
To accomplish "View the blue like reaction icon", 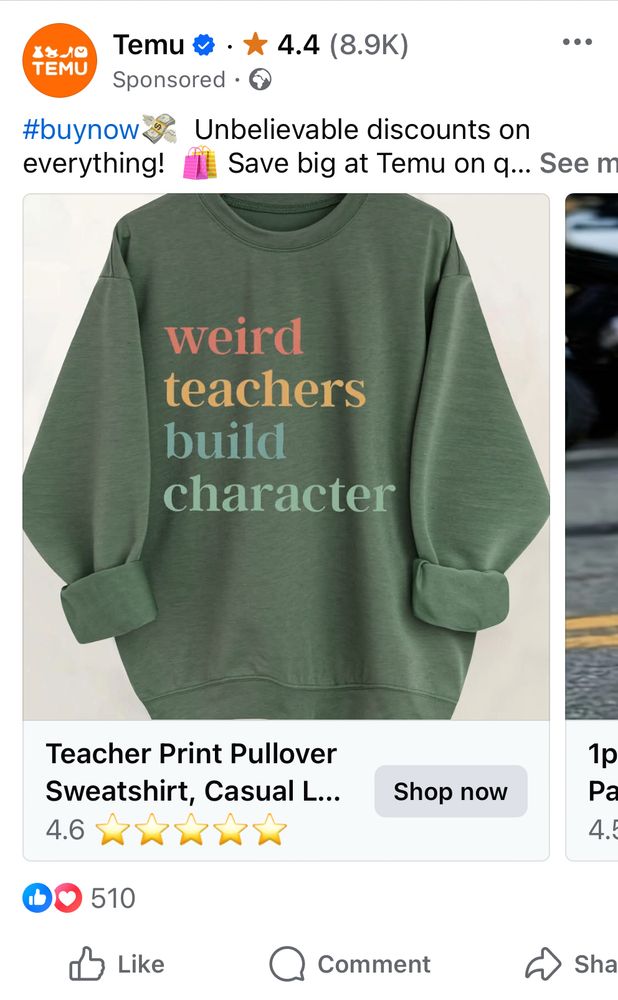I will point(37,898).
